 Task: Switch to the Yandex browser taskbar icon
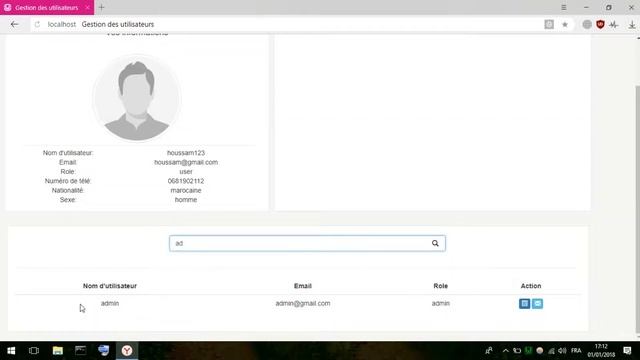tap(127, 351)
